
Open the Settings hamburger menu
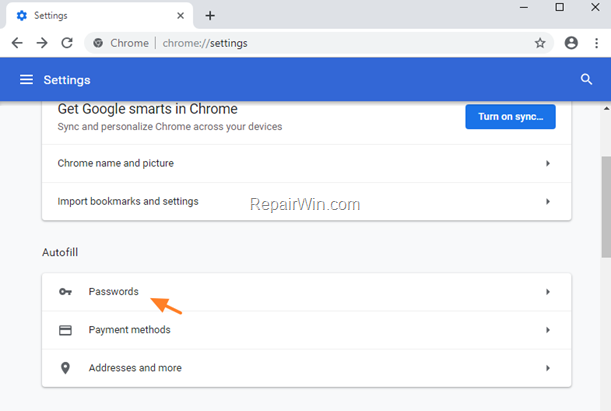[x=26, y=79]
